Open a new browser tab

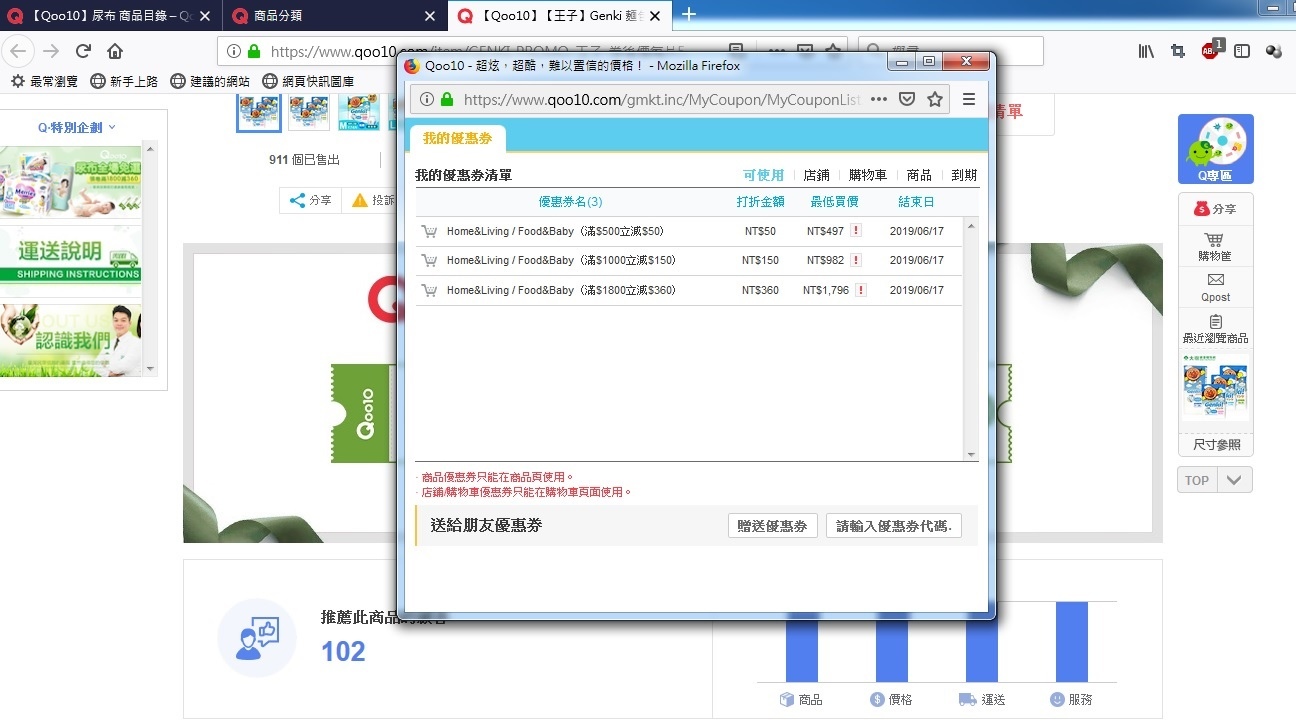coord(688,14)
